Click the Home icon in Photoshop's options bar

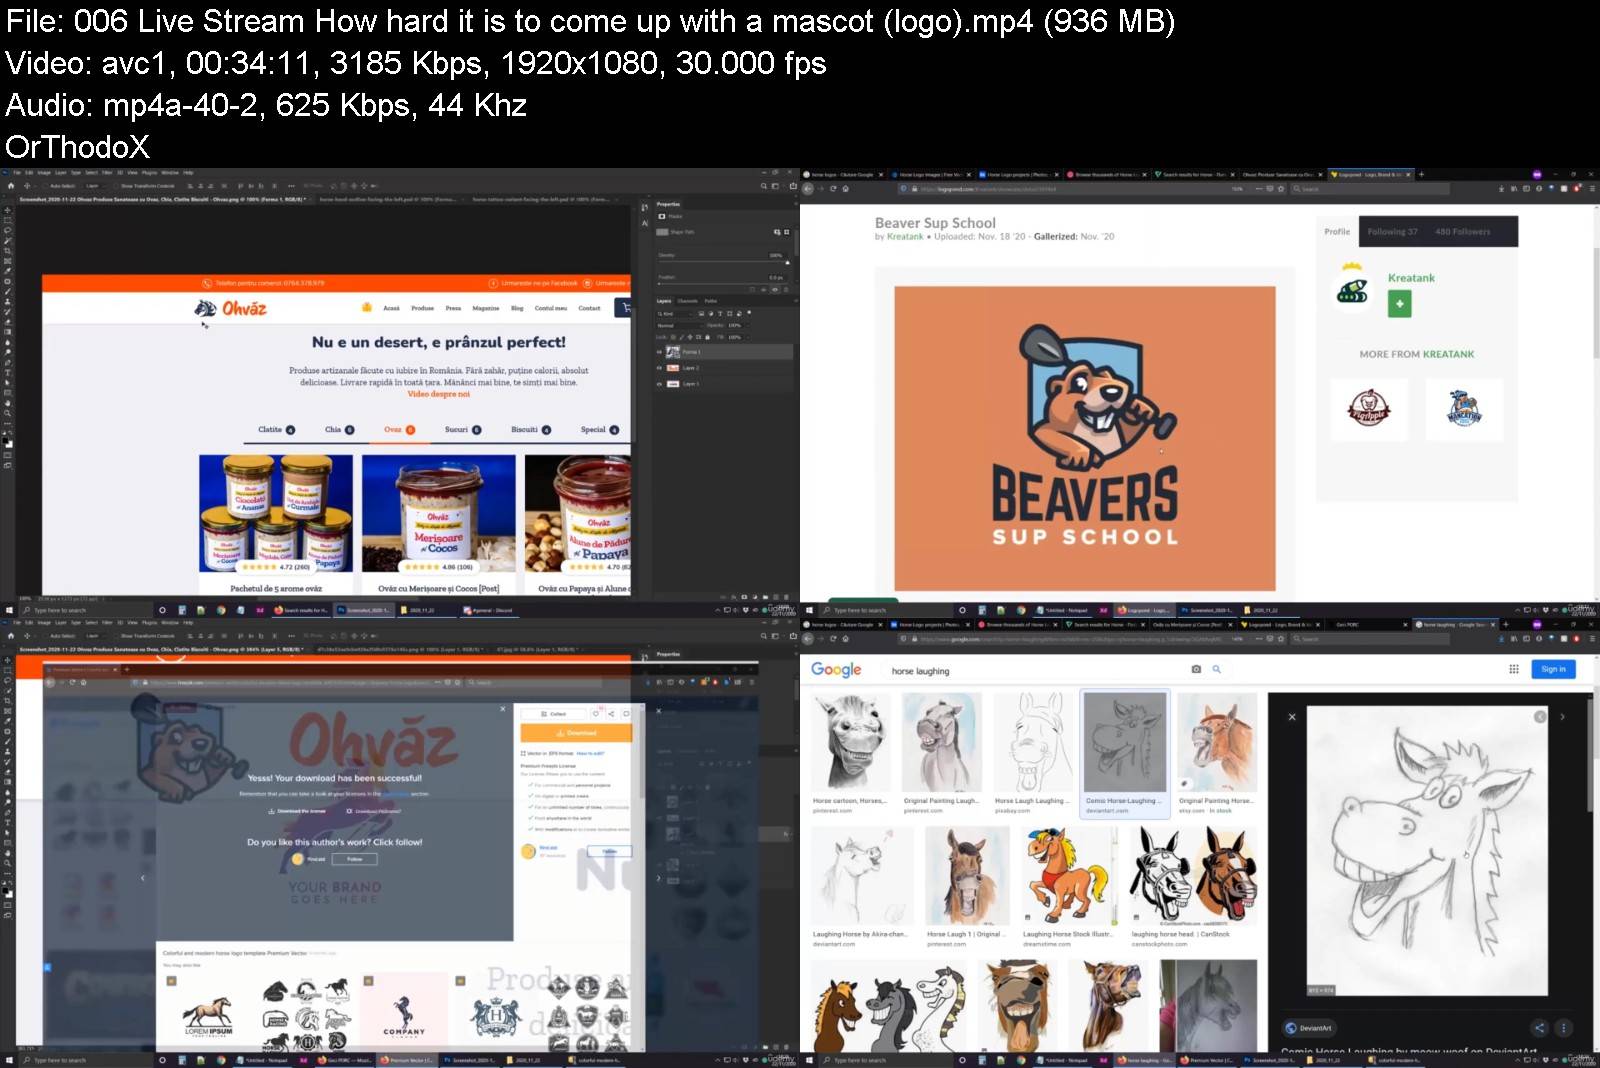pyautogui.click(x=9, y=185)
